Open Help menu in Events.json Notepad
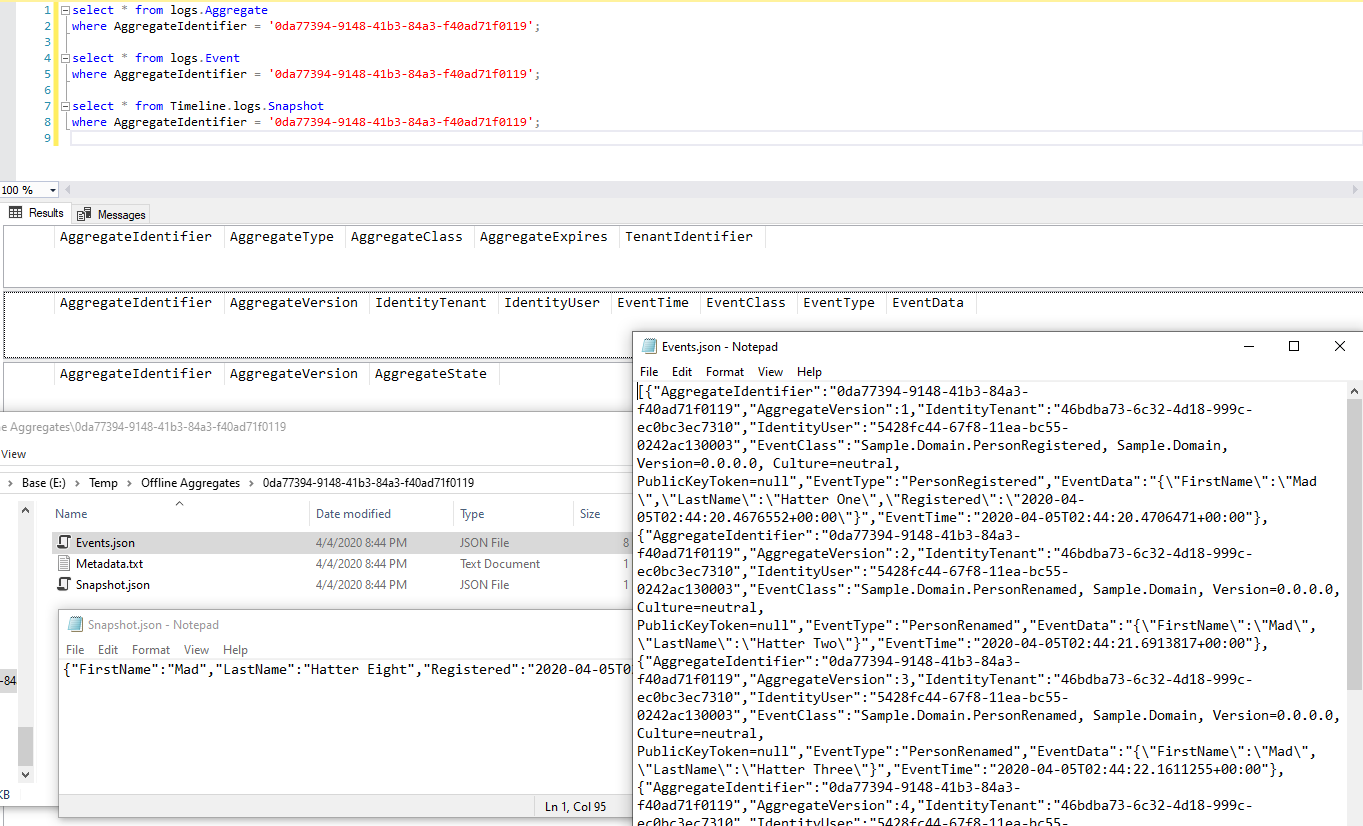The image size is (1363, 826). [x=809, y=372]
